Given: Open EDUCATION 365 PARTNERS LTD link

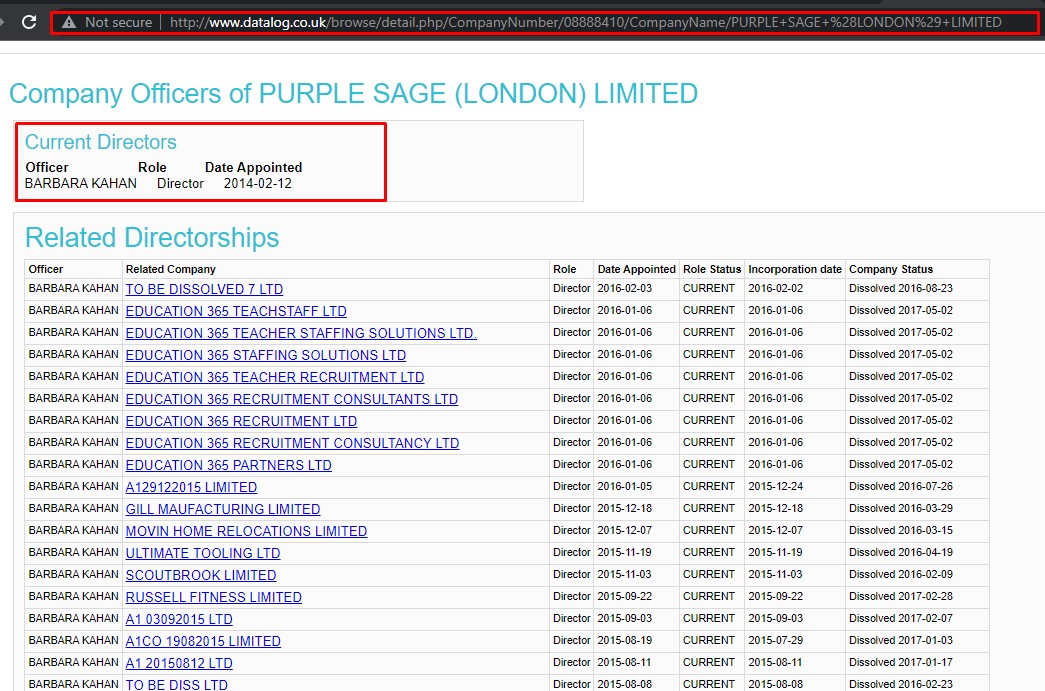Looking at the screenshot, I should point(229,465).
